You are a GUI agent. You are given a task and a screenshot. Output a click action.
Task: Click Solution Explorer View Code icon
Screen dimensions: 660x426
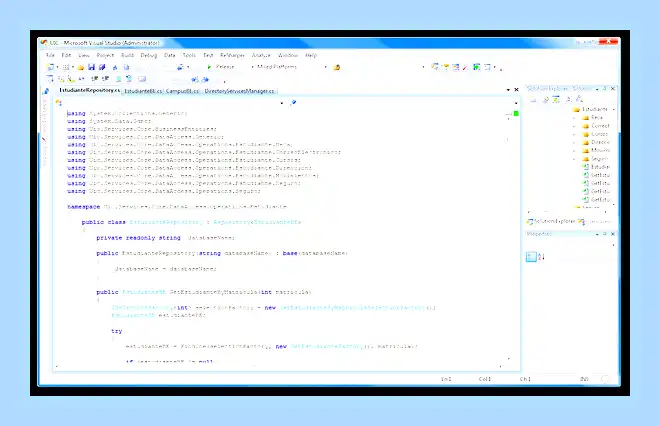pos(569,99)
